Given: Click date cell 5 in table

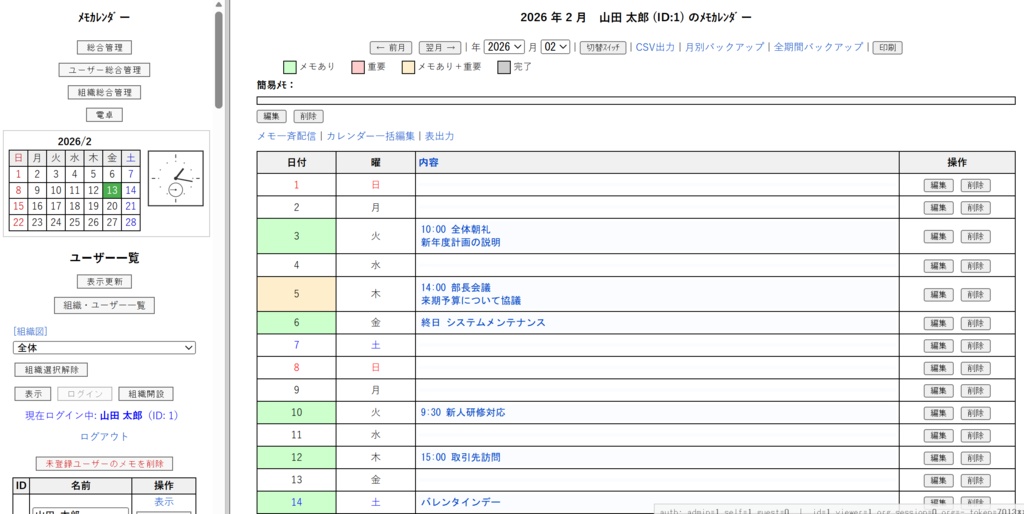Looking at the screenshot, I should click(296, 294).
